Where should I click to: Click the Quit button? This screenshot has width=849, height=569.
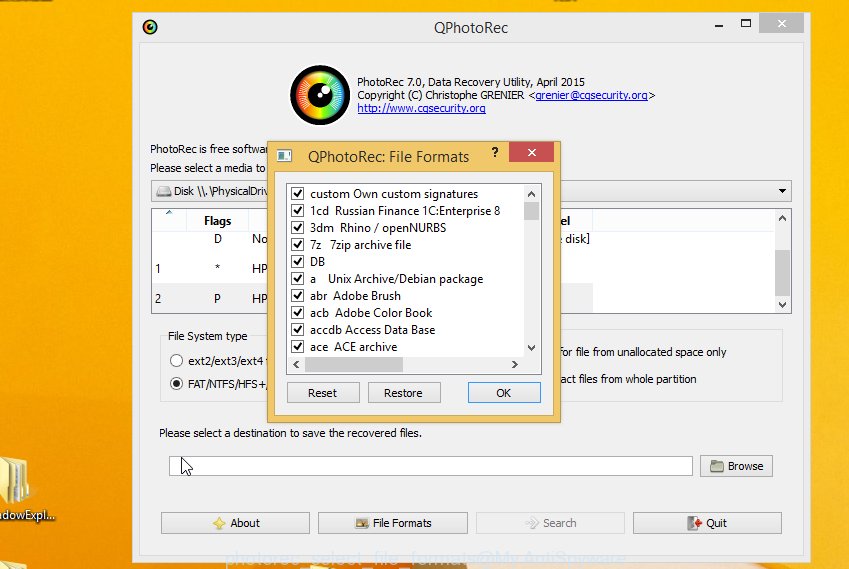tap(707, 523)
